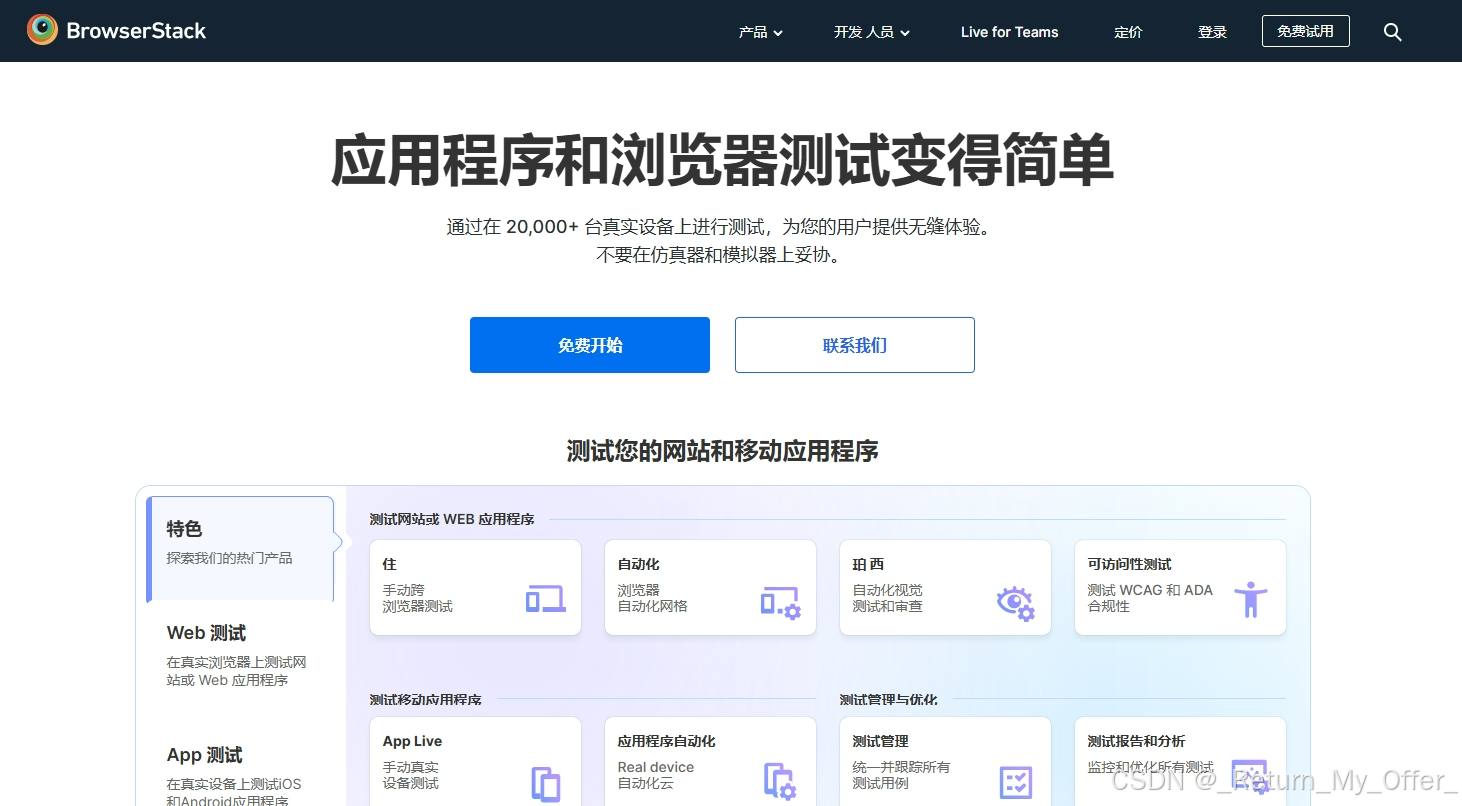
Task: Select the 特色 tab in sidebar
Action: click(241, 549)
